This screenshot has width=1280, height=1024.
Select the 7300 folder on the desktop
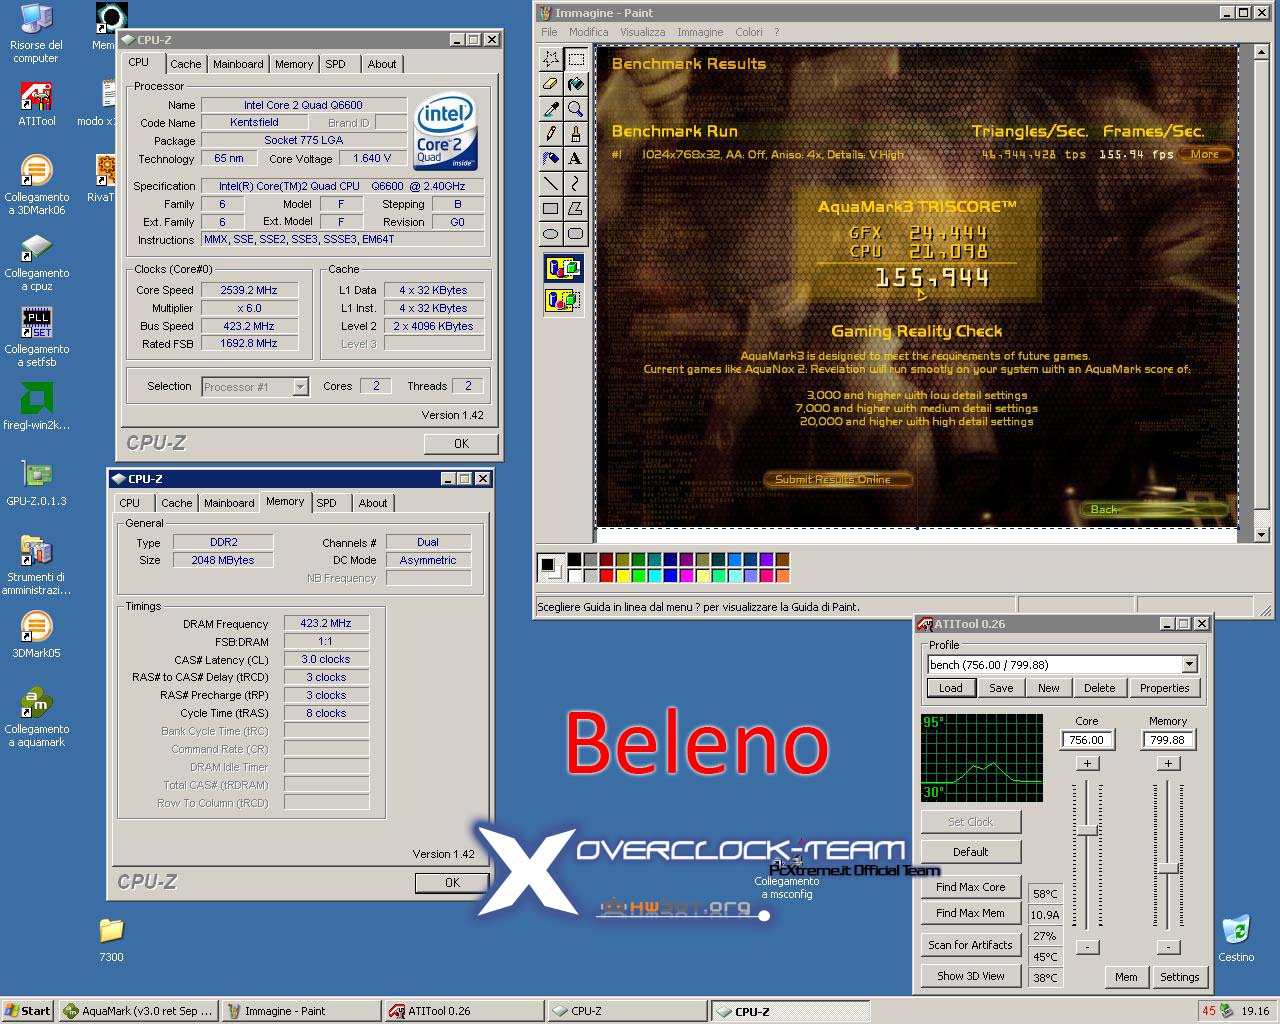(111, 940)
